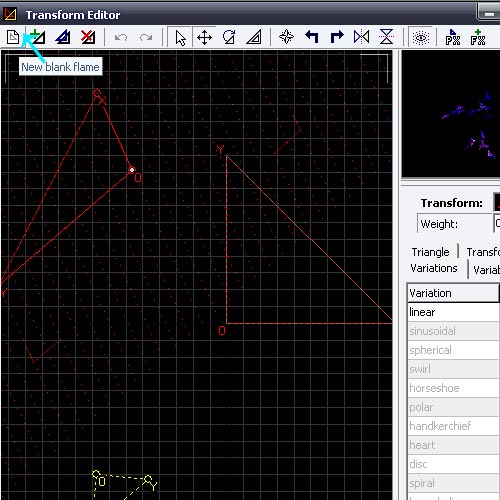This screenshot has height=500, width=500.
Task: Remove triangle with the red X icon
Action: (x=88, y=37)
